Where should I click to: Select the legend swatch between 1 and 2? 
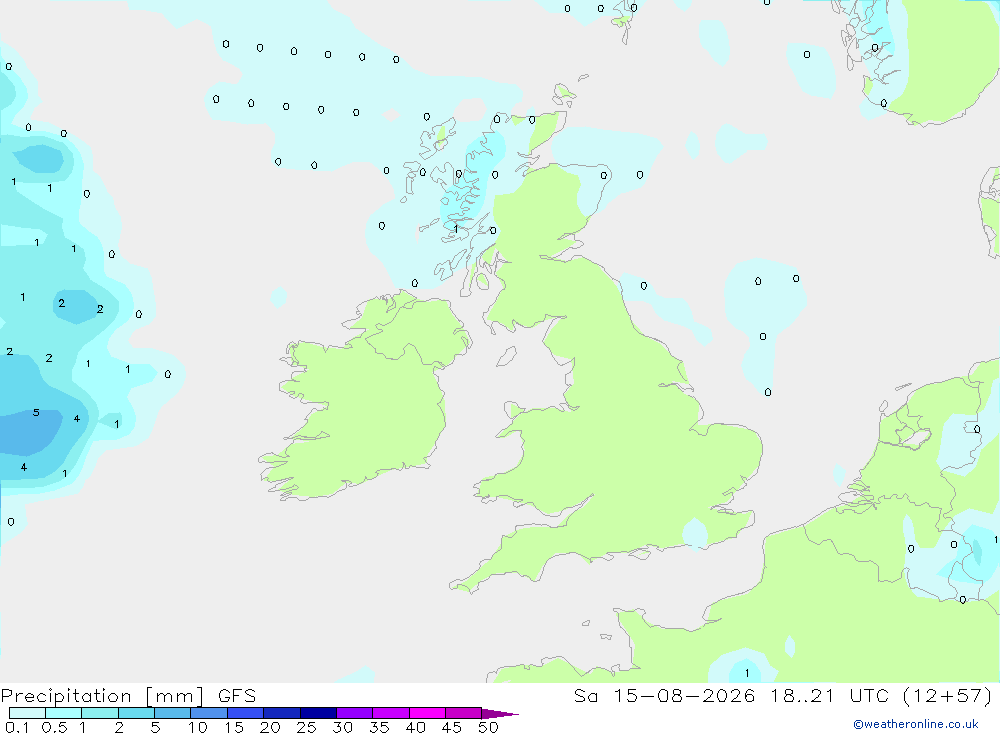click(100, 713)
